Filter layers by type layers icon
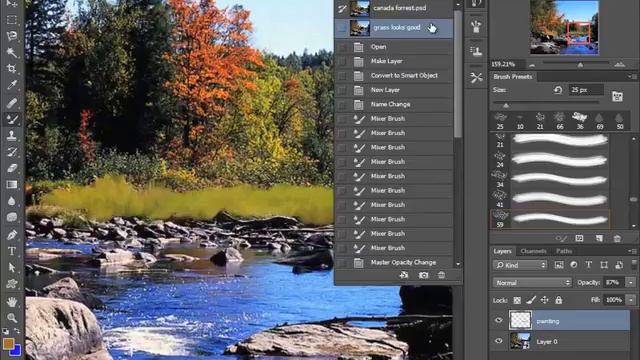 coord(589,265)
